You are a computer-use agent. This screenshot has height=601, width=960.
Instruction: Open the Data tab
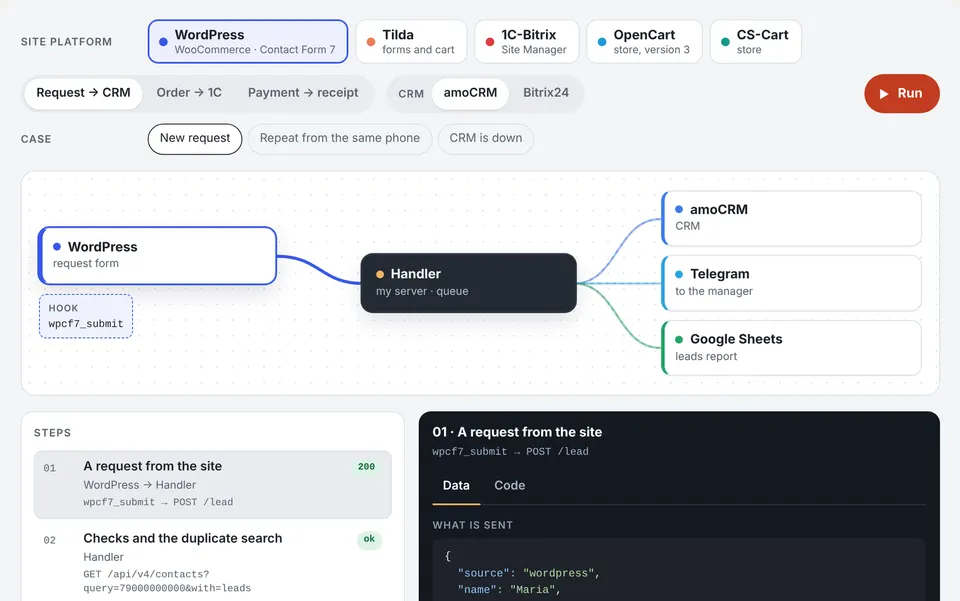(456, 485)
